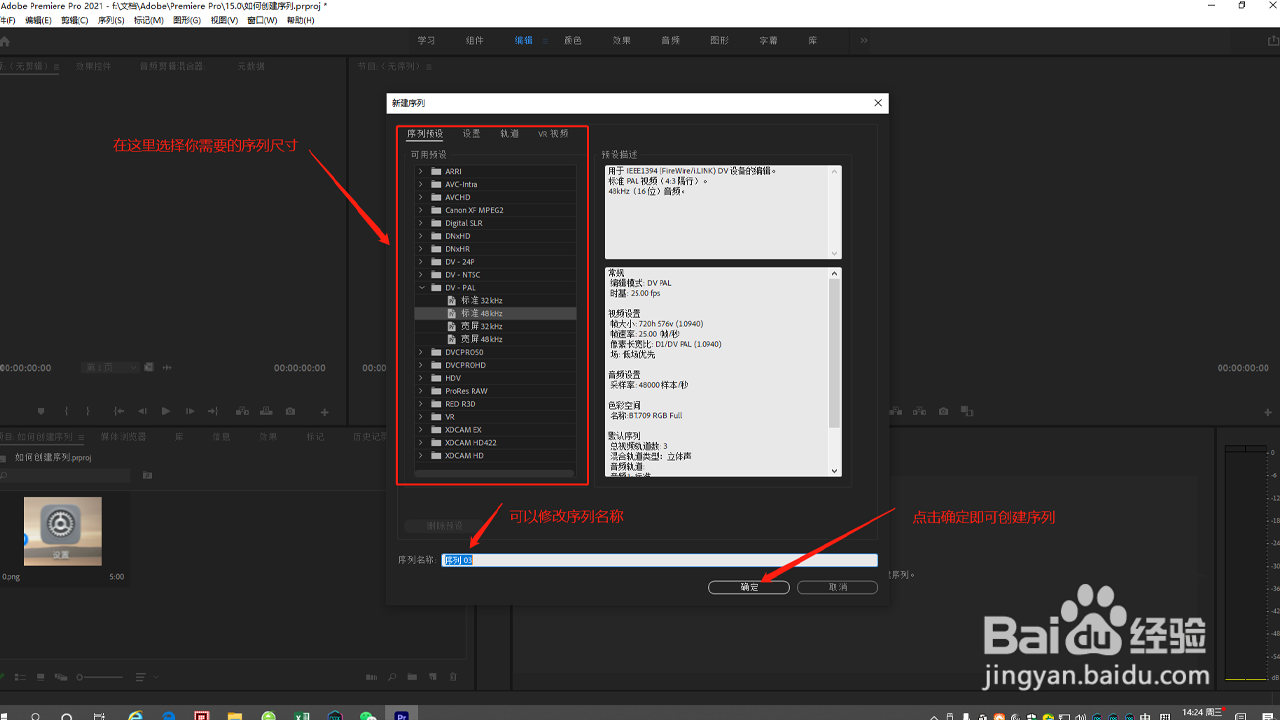Image resolution: width=1280 pixels, height=720 pixels.
Task: Expand the XDCAM HD422 preset folder
Action: pyautogui.click(x=421, y=442)
